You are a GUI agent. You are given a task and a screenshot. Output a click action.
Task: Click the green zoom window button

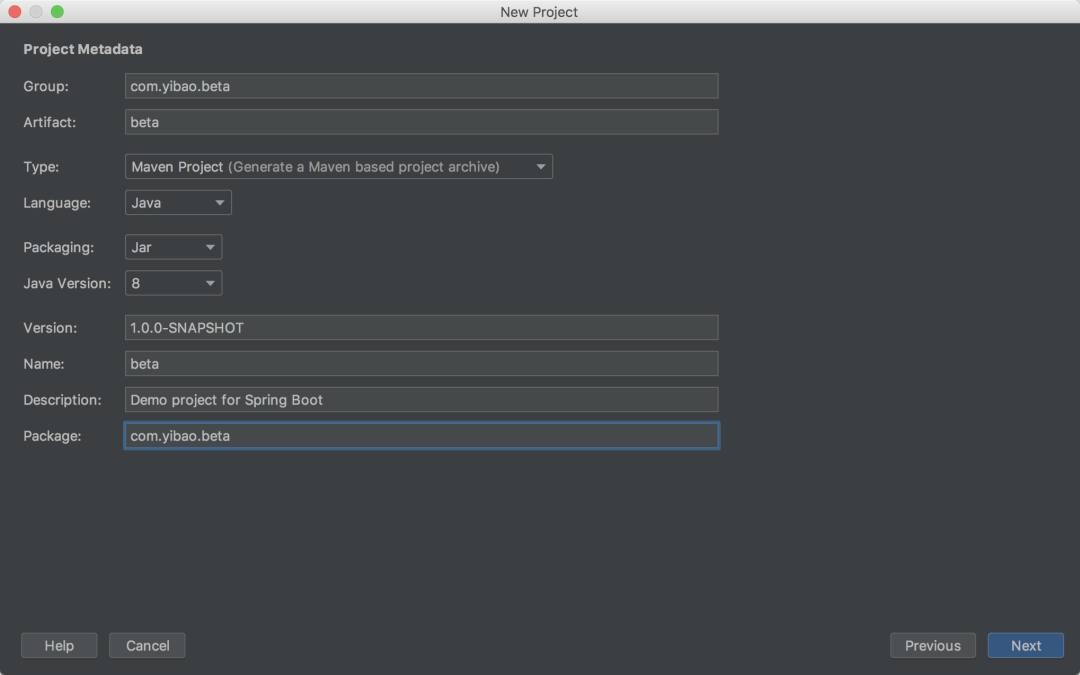tap(57, 12)
